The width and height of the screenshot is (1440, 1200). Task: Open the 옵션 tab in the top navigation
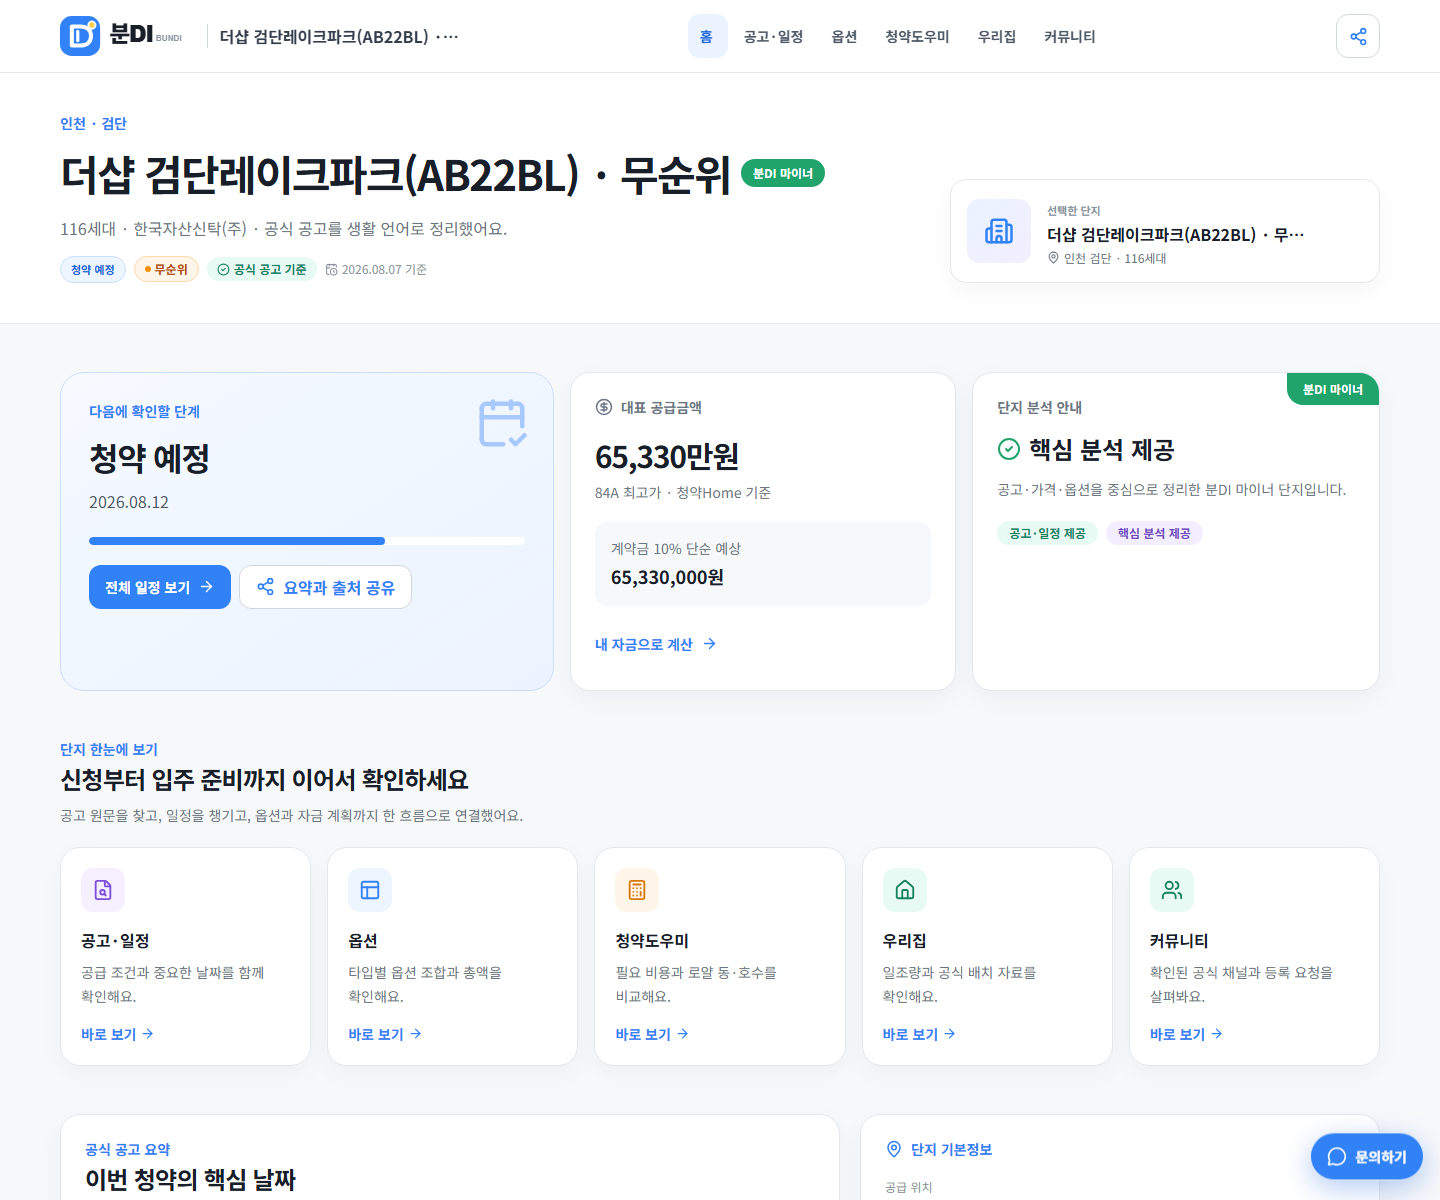coord(844,36)
